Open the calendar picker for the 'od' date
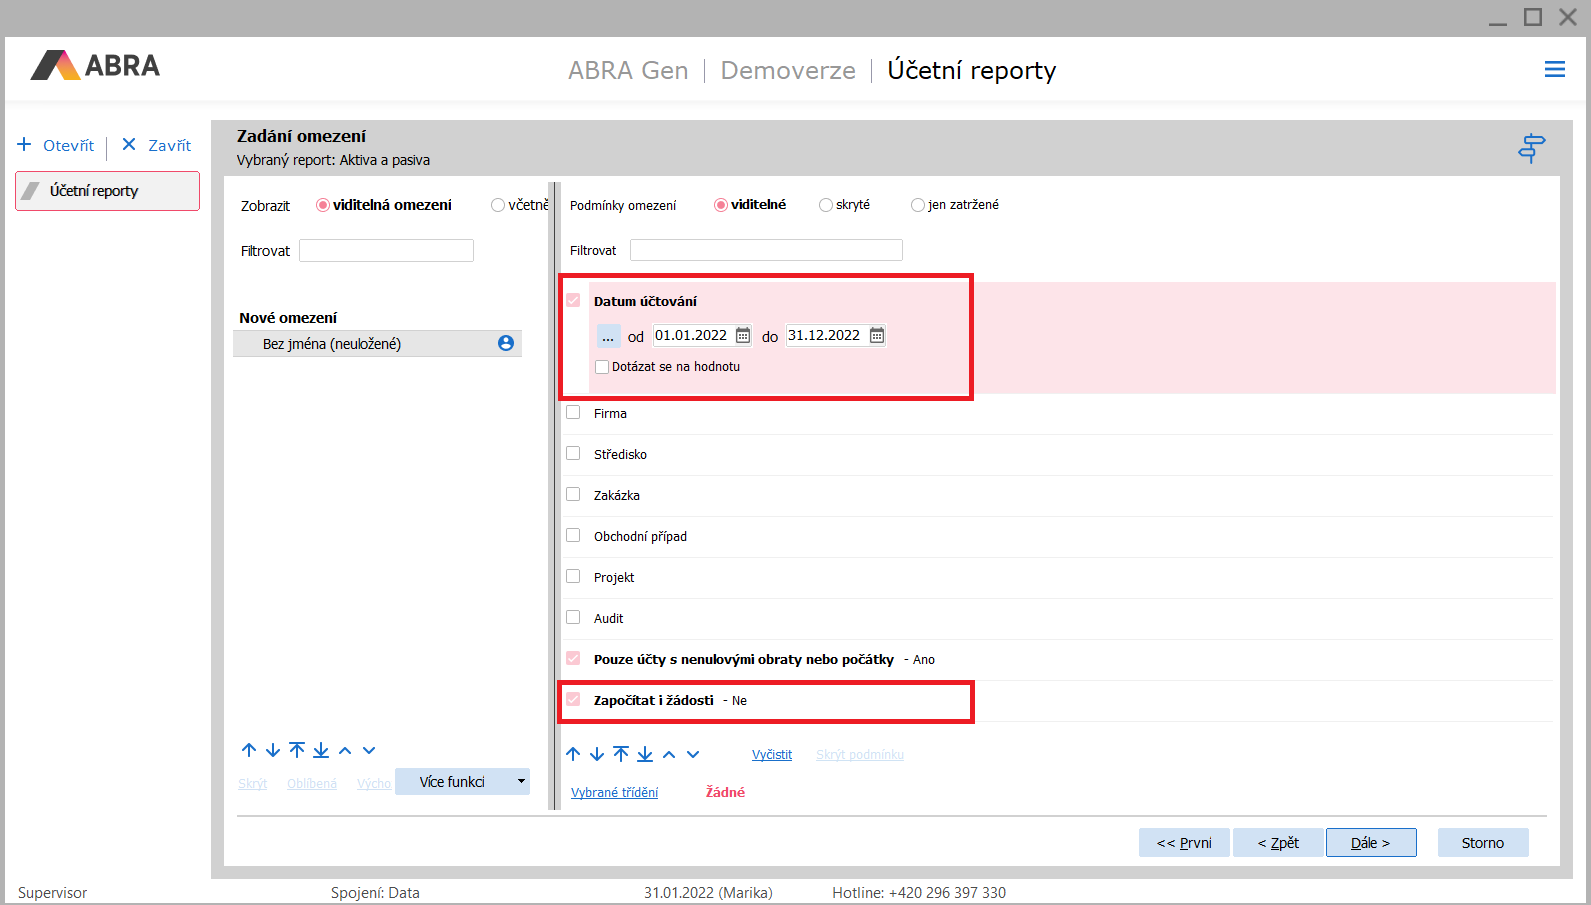 743,336
